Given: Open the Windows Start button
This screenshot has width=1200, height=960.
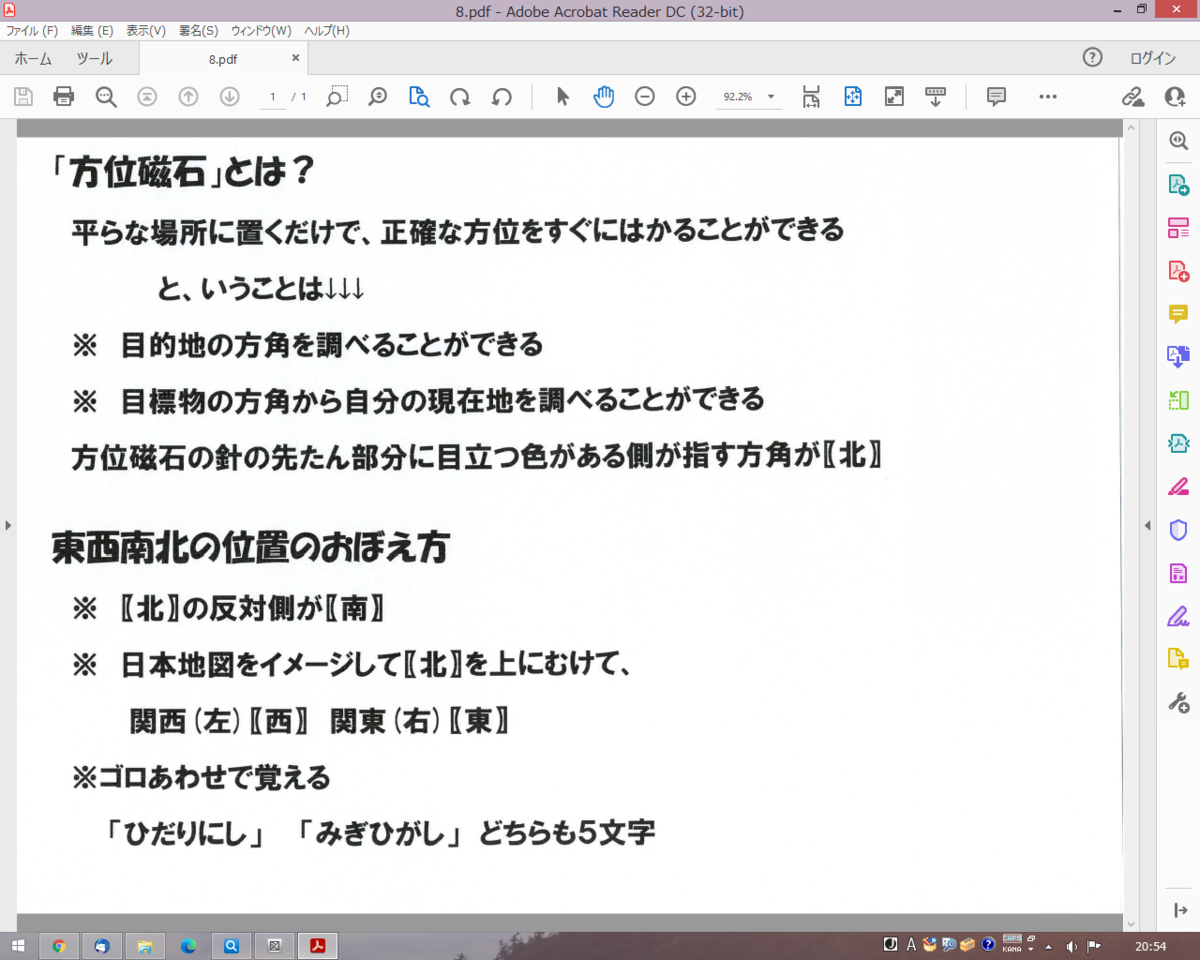Looking at the screenshot, I should [18, 945].
